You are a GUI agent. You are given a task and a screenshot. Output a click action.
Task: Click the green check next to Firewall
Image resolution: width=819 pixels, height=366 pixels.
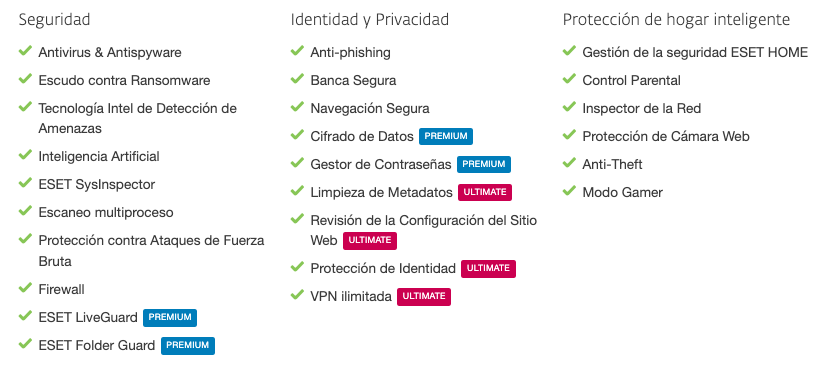pos(25,288)
